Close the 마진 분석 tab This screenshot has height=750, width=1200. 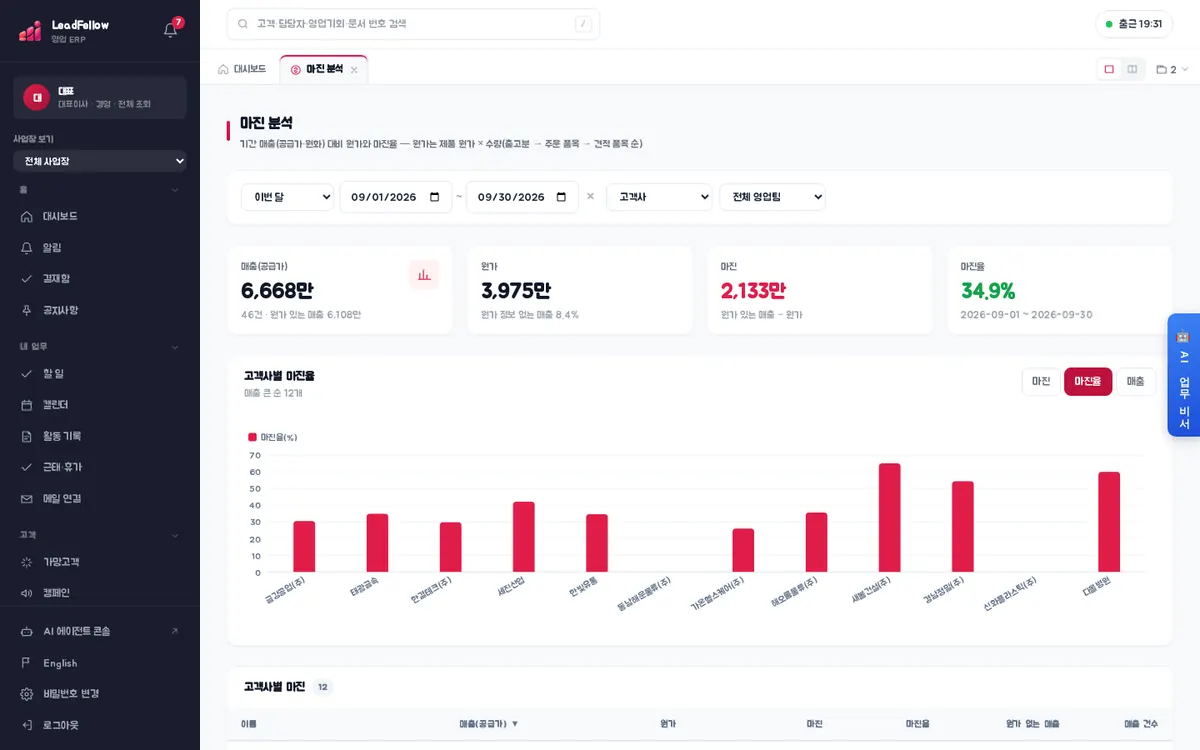pos(354,70)
